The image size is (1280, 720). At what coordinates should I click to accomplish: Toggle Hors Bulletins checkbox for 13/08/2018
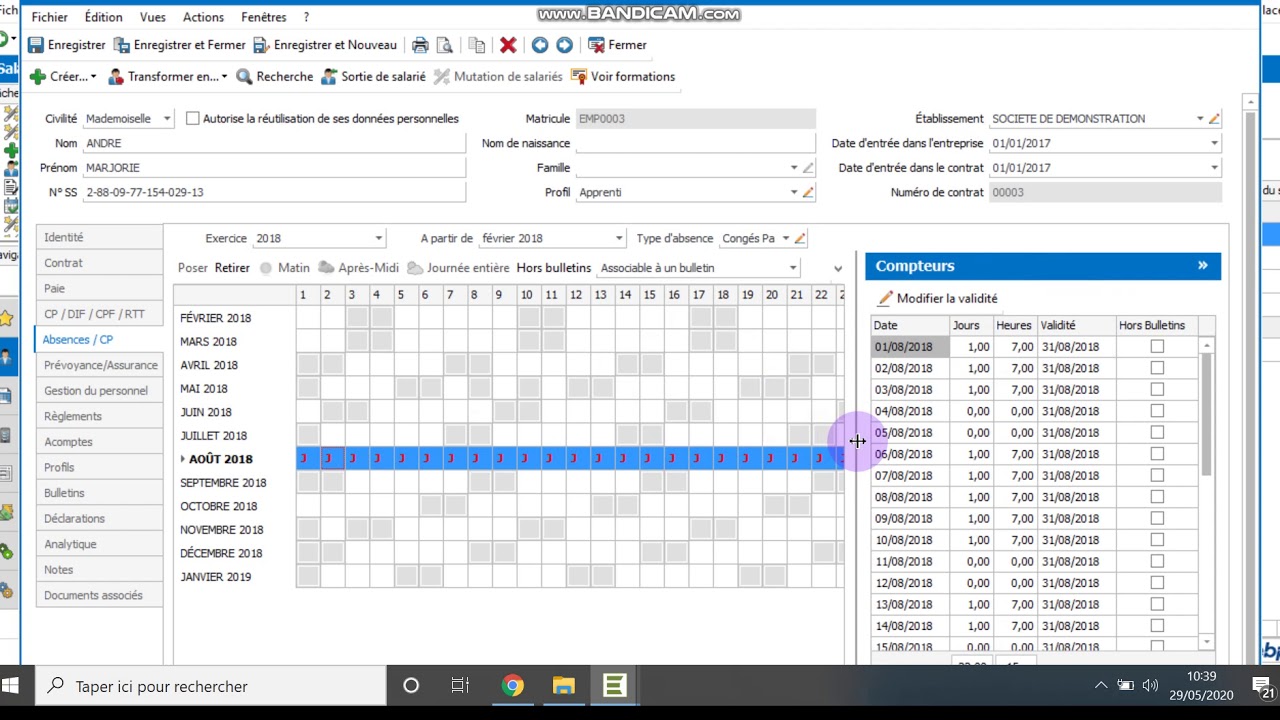pyautogui.click(x=1157, y=604)
